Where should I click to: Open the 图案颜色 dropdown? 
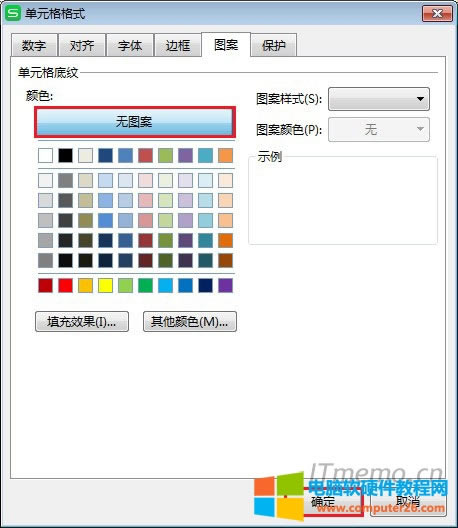point(379,130)
